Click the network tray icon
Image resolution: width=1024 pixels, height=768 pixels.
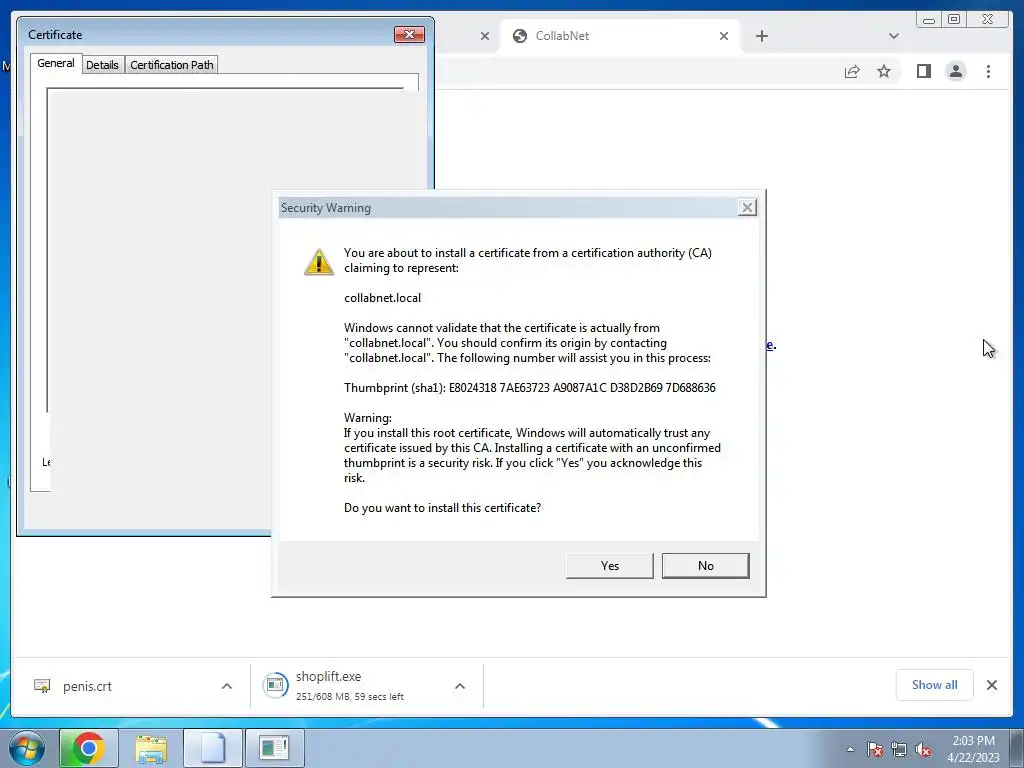tap(899, 749)
